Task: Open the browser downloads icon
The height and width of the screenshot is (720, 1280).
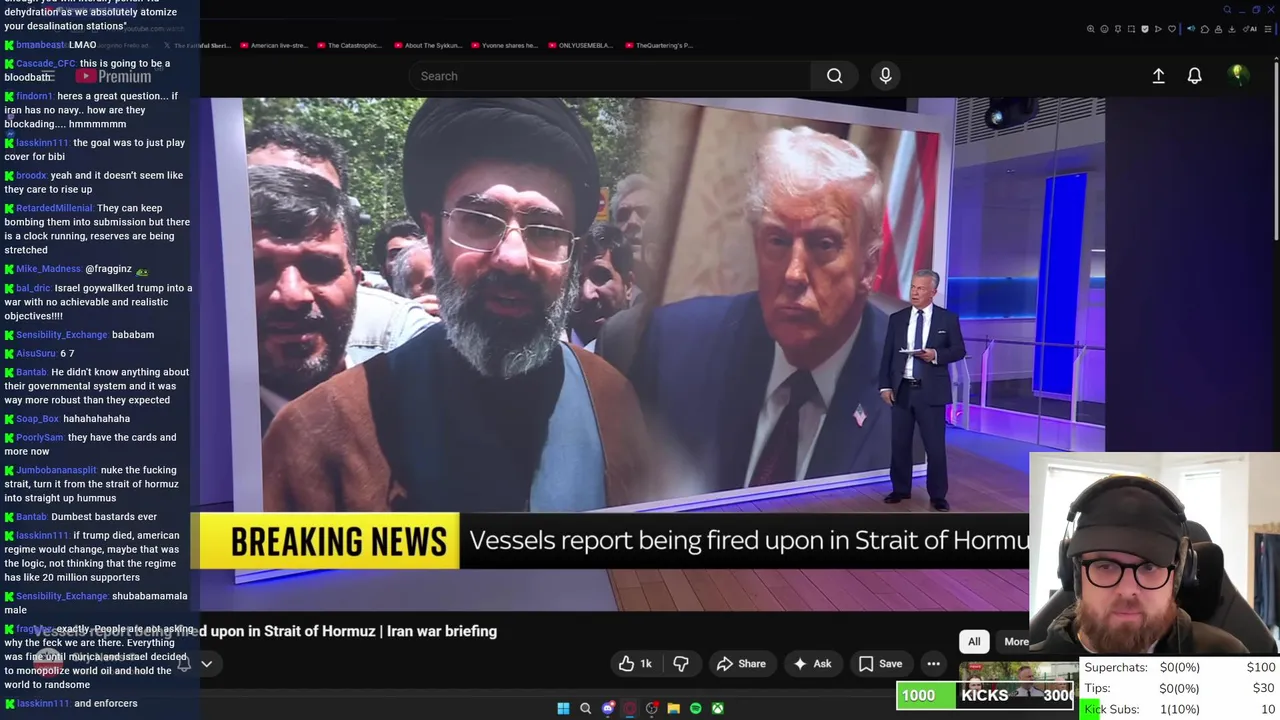Action: pyautogui.click(x=1232, y=29)
